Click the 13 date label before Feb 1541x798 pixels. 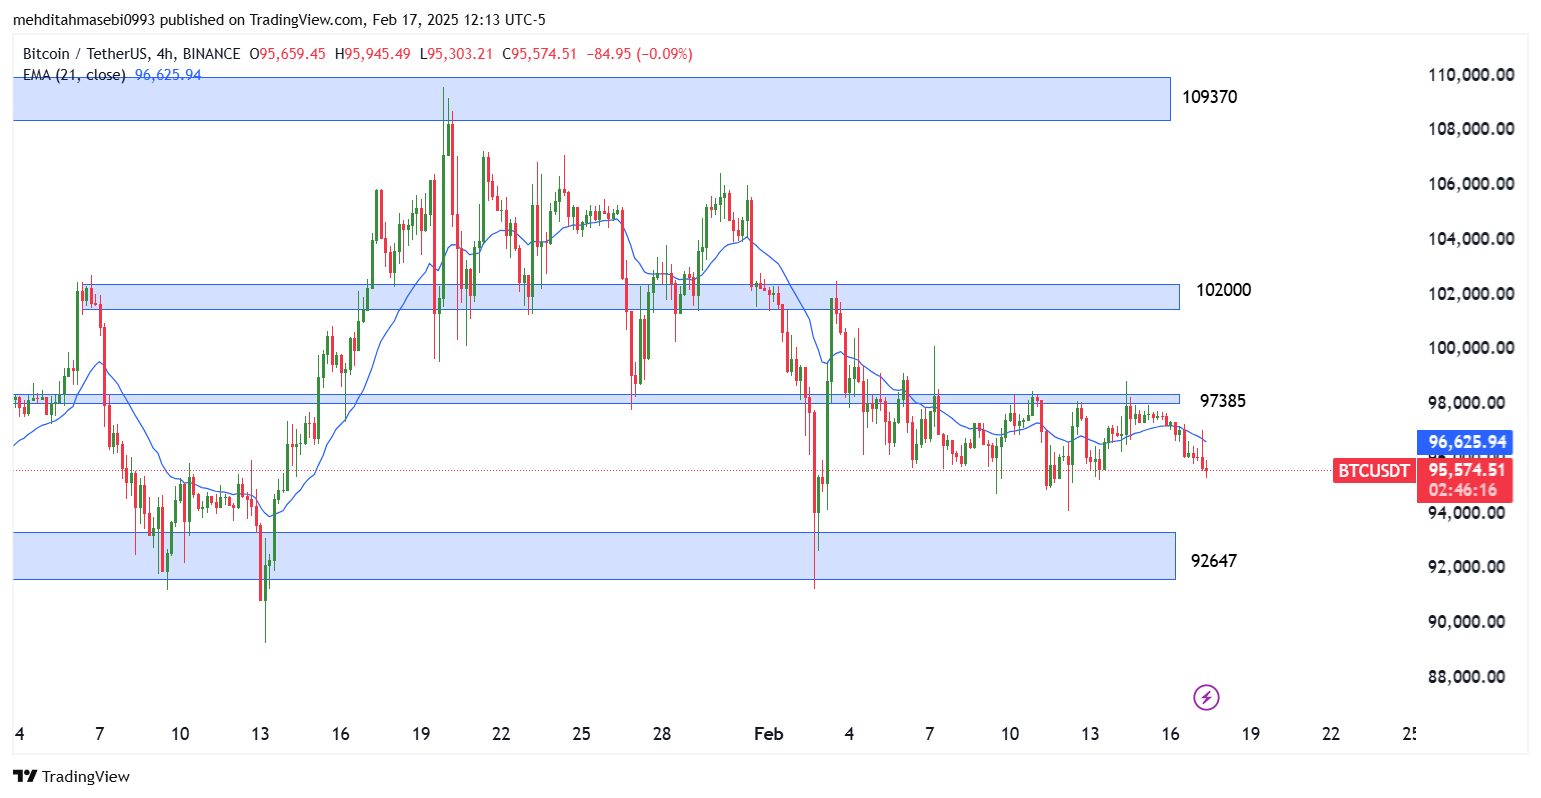260,734
